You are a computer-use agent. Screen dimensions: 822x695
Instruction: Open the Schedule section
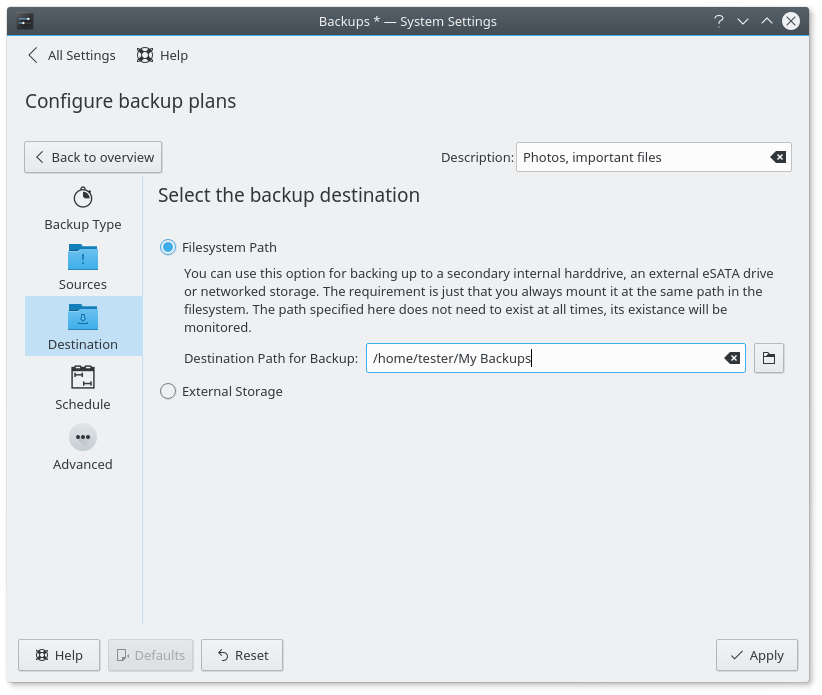pos(83,386)
